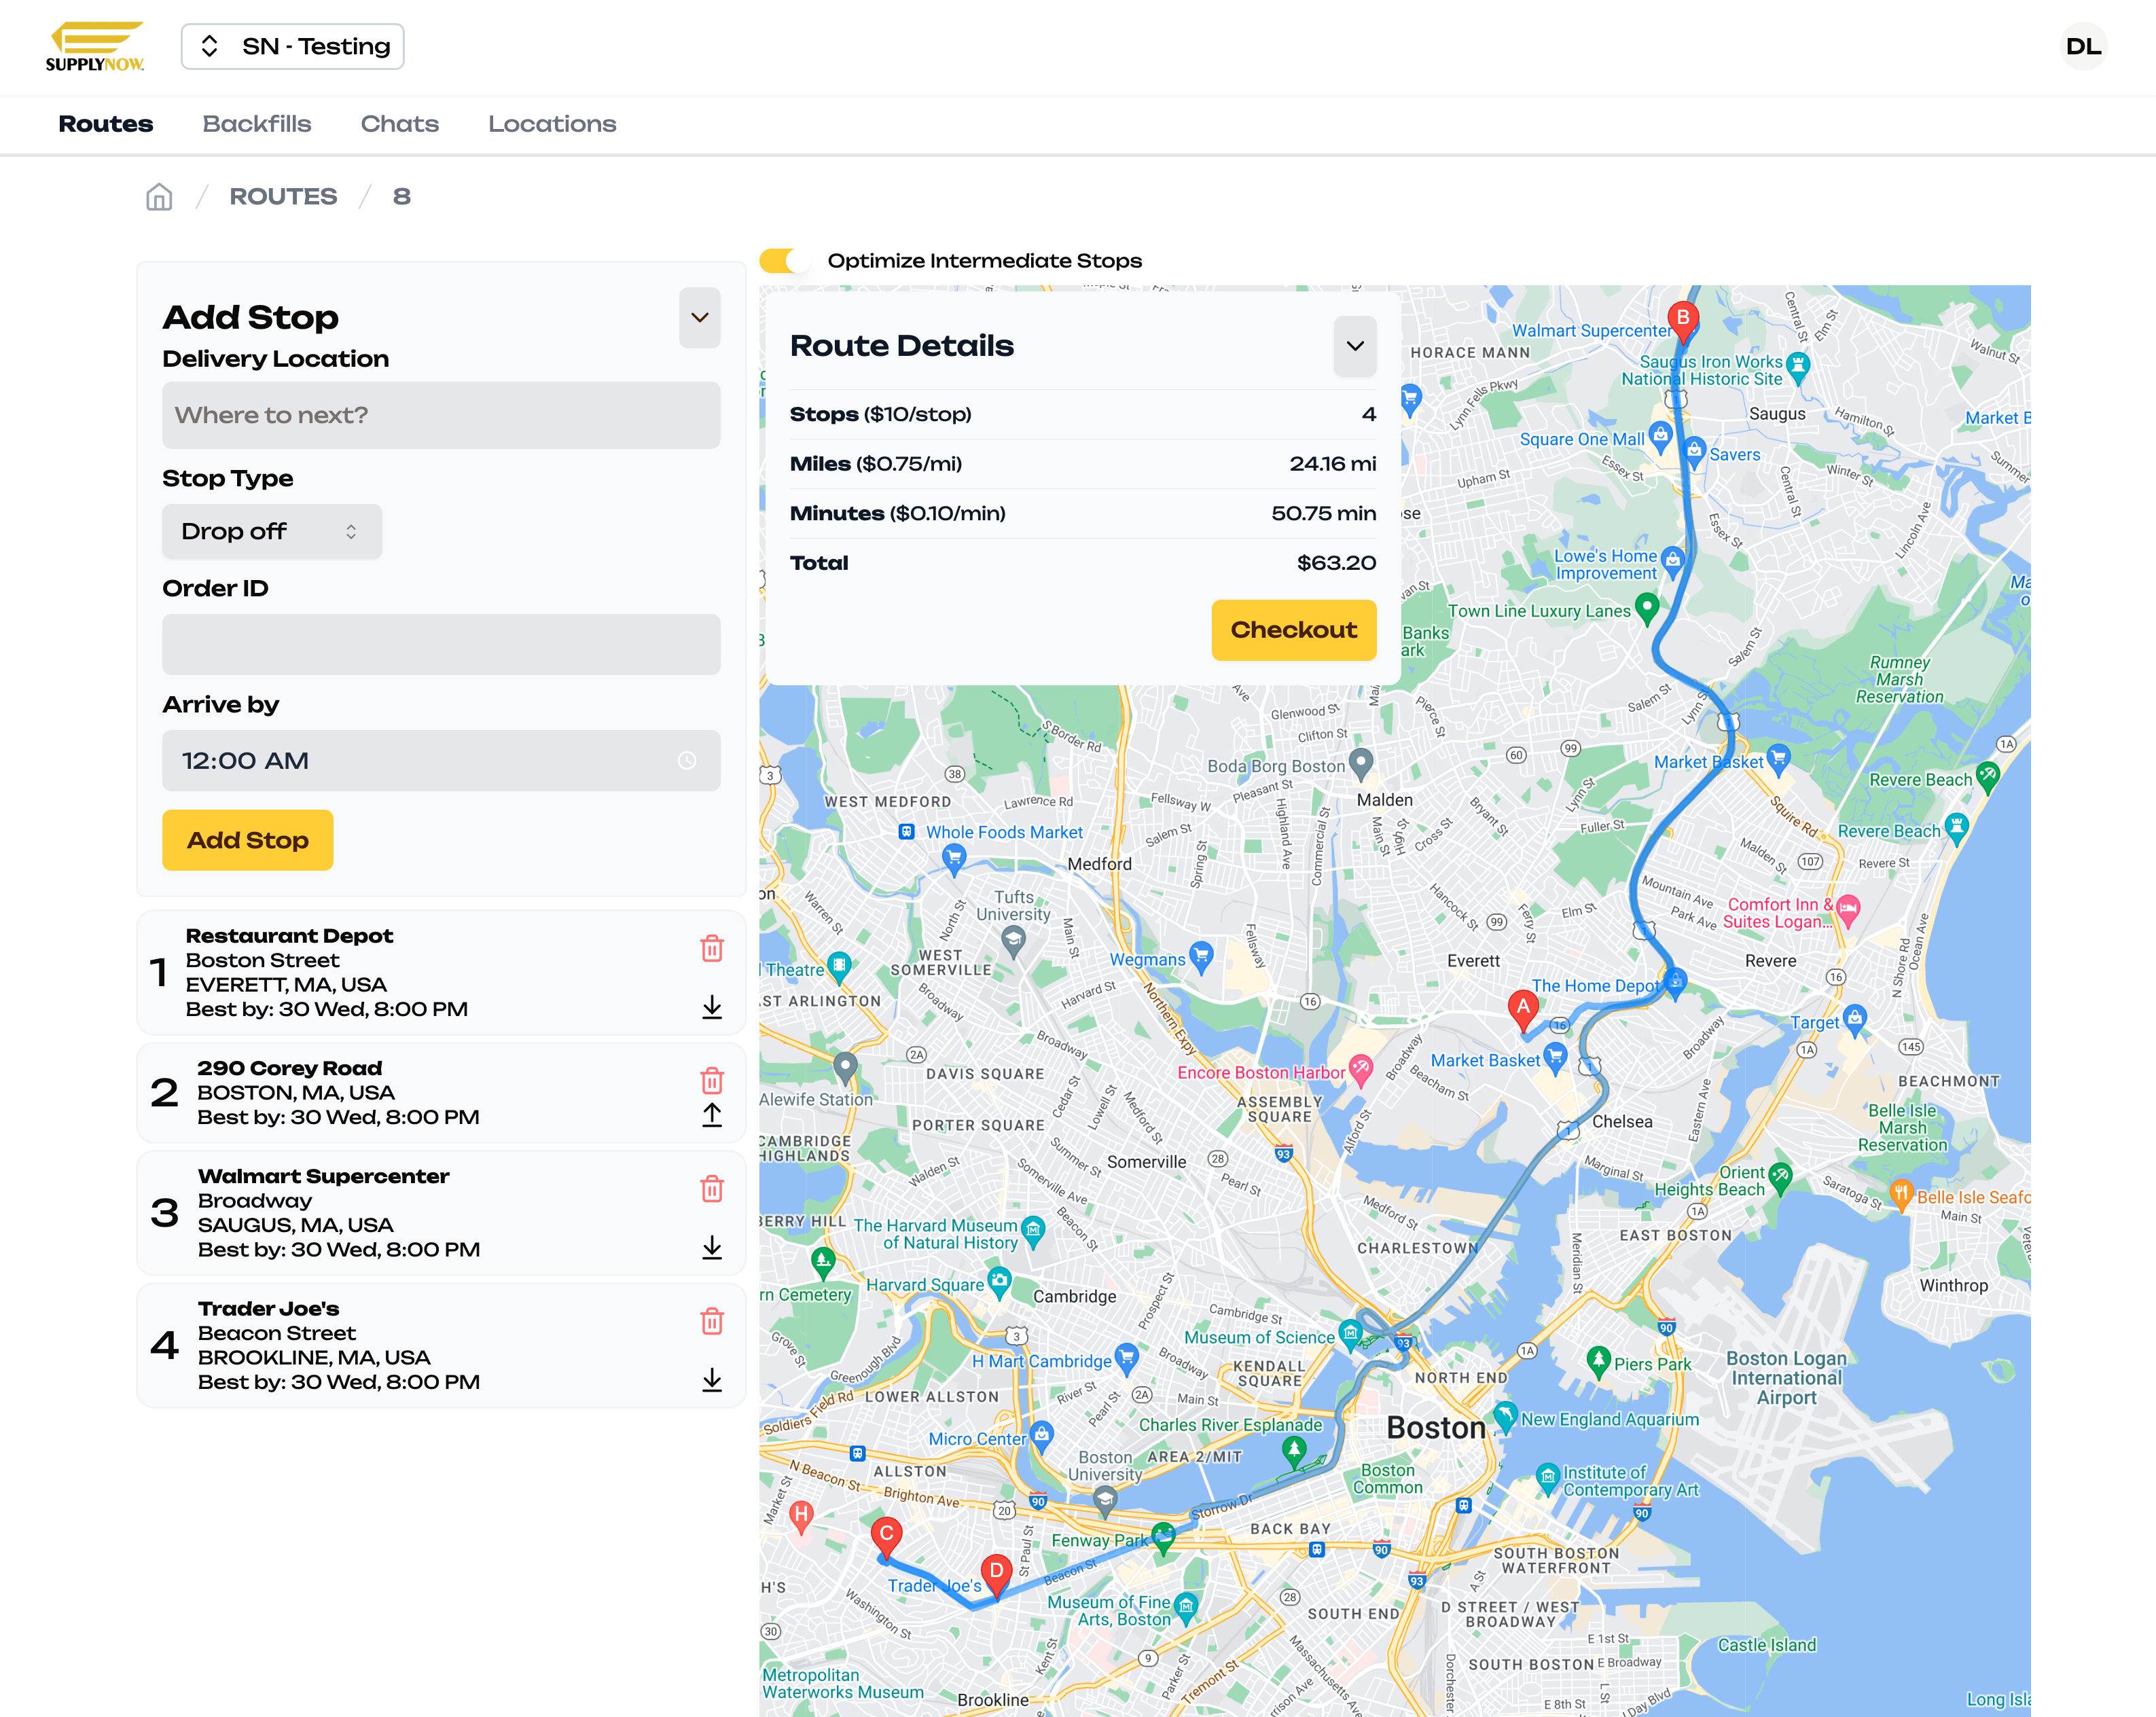The image size is (2156, 1717).
Task: Switch to the Locations tab
Action: 550,123
